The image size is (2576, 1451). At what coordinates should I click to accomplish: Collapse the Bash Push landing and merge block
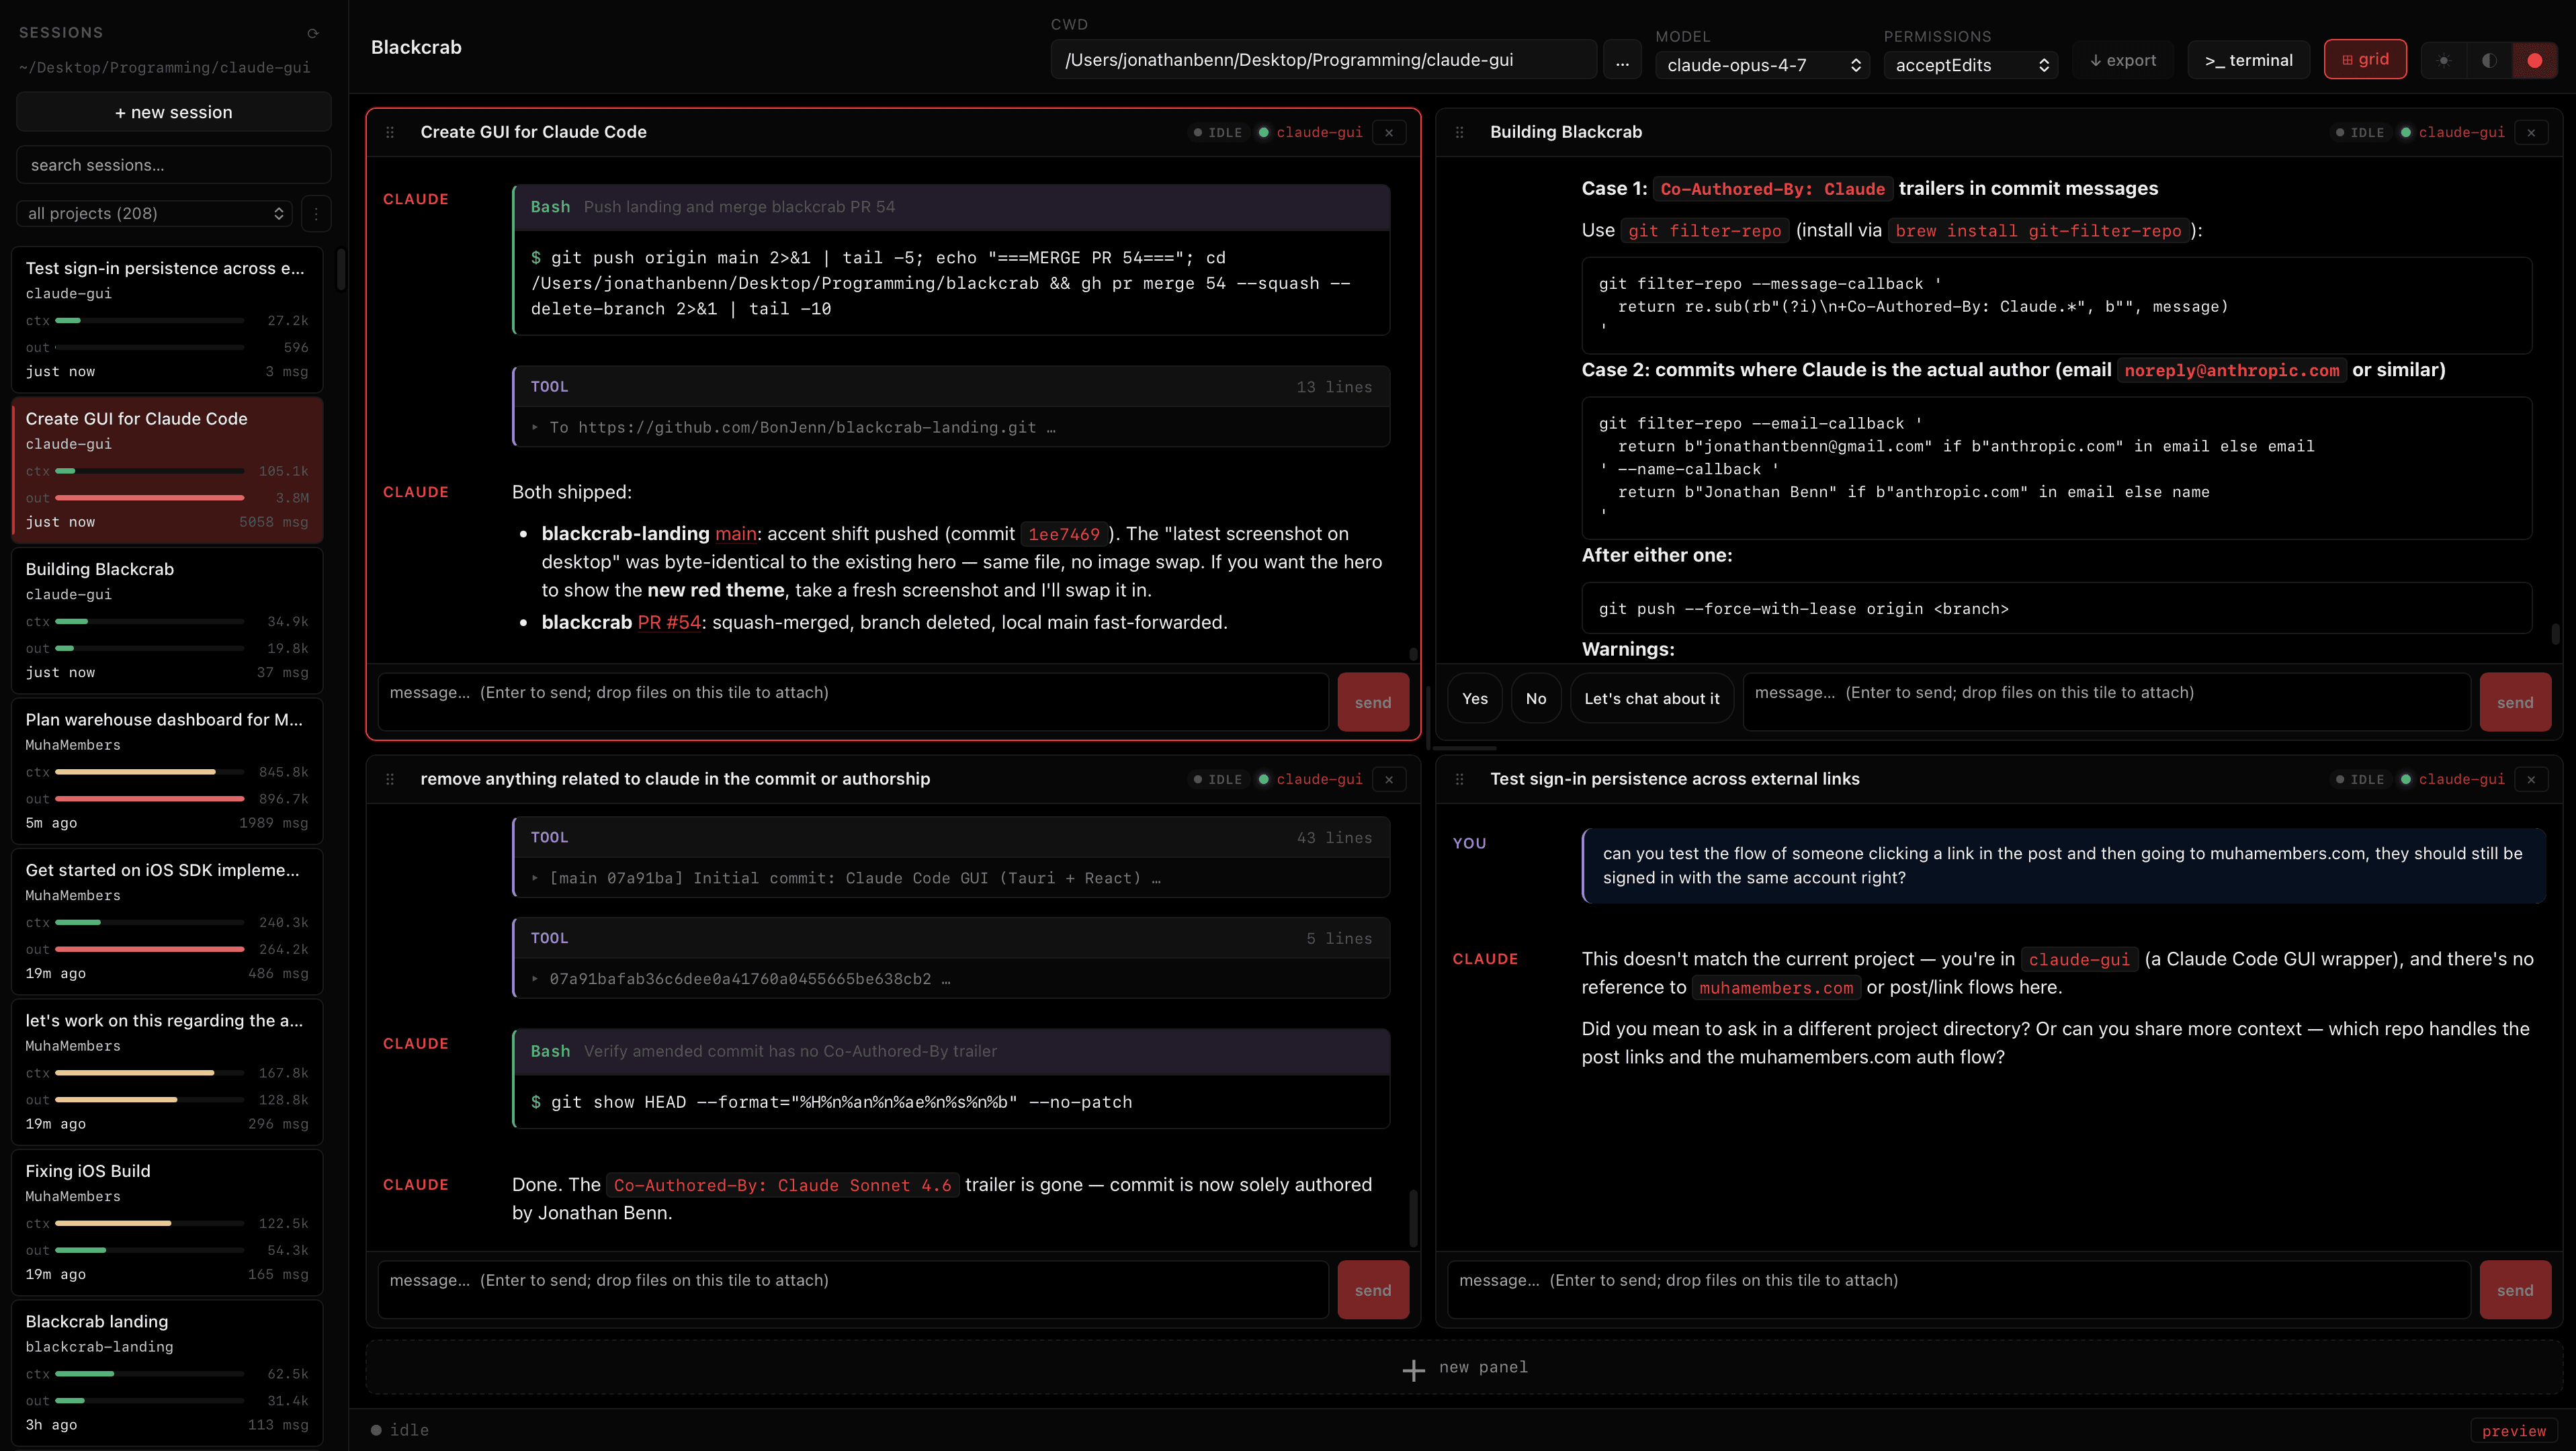(x=951, y=207)
